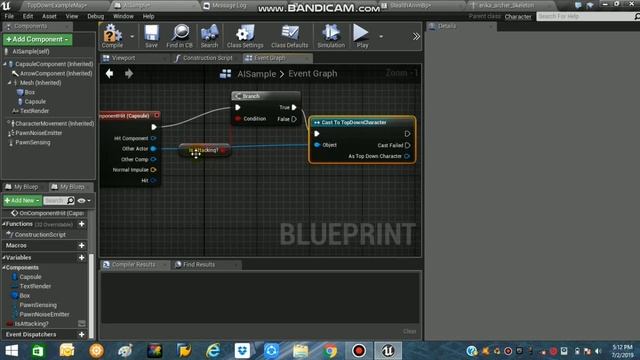Image resolution: width=640 pixels, height=360 pixels.
Task: Open Compile options dropdown arrow
Action: tap(132, 36)
